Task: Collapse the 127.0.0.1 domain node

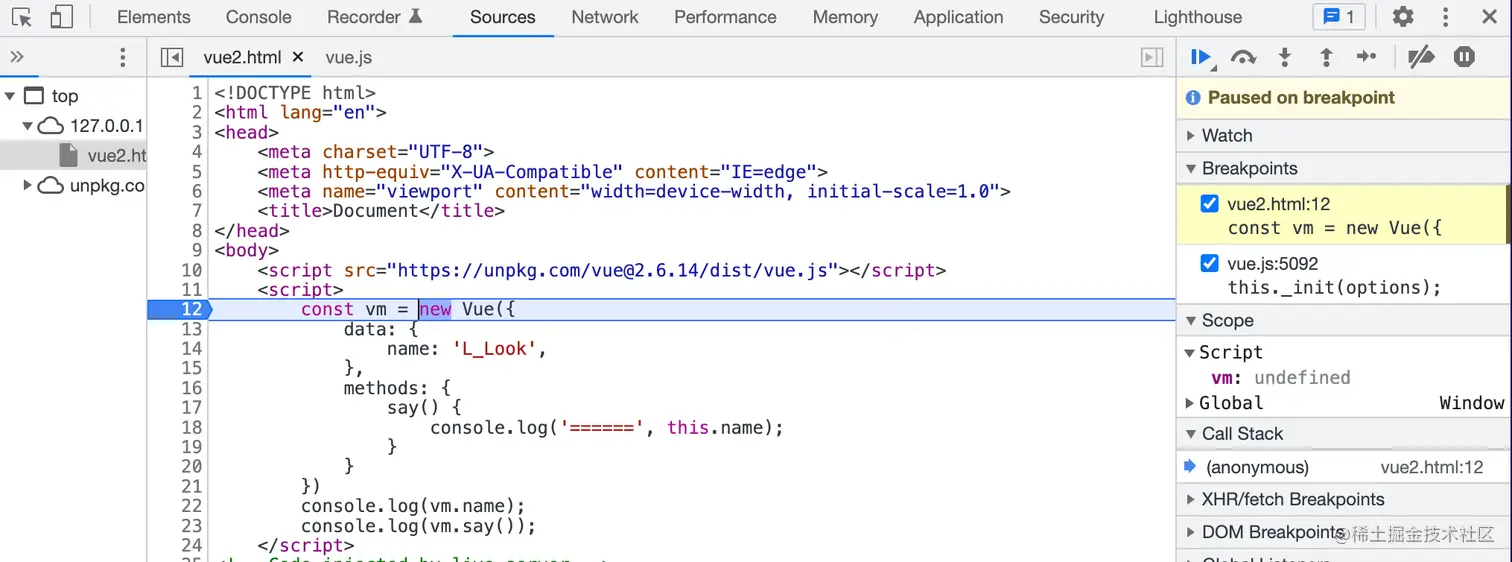Action: 28,126
